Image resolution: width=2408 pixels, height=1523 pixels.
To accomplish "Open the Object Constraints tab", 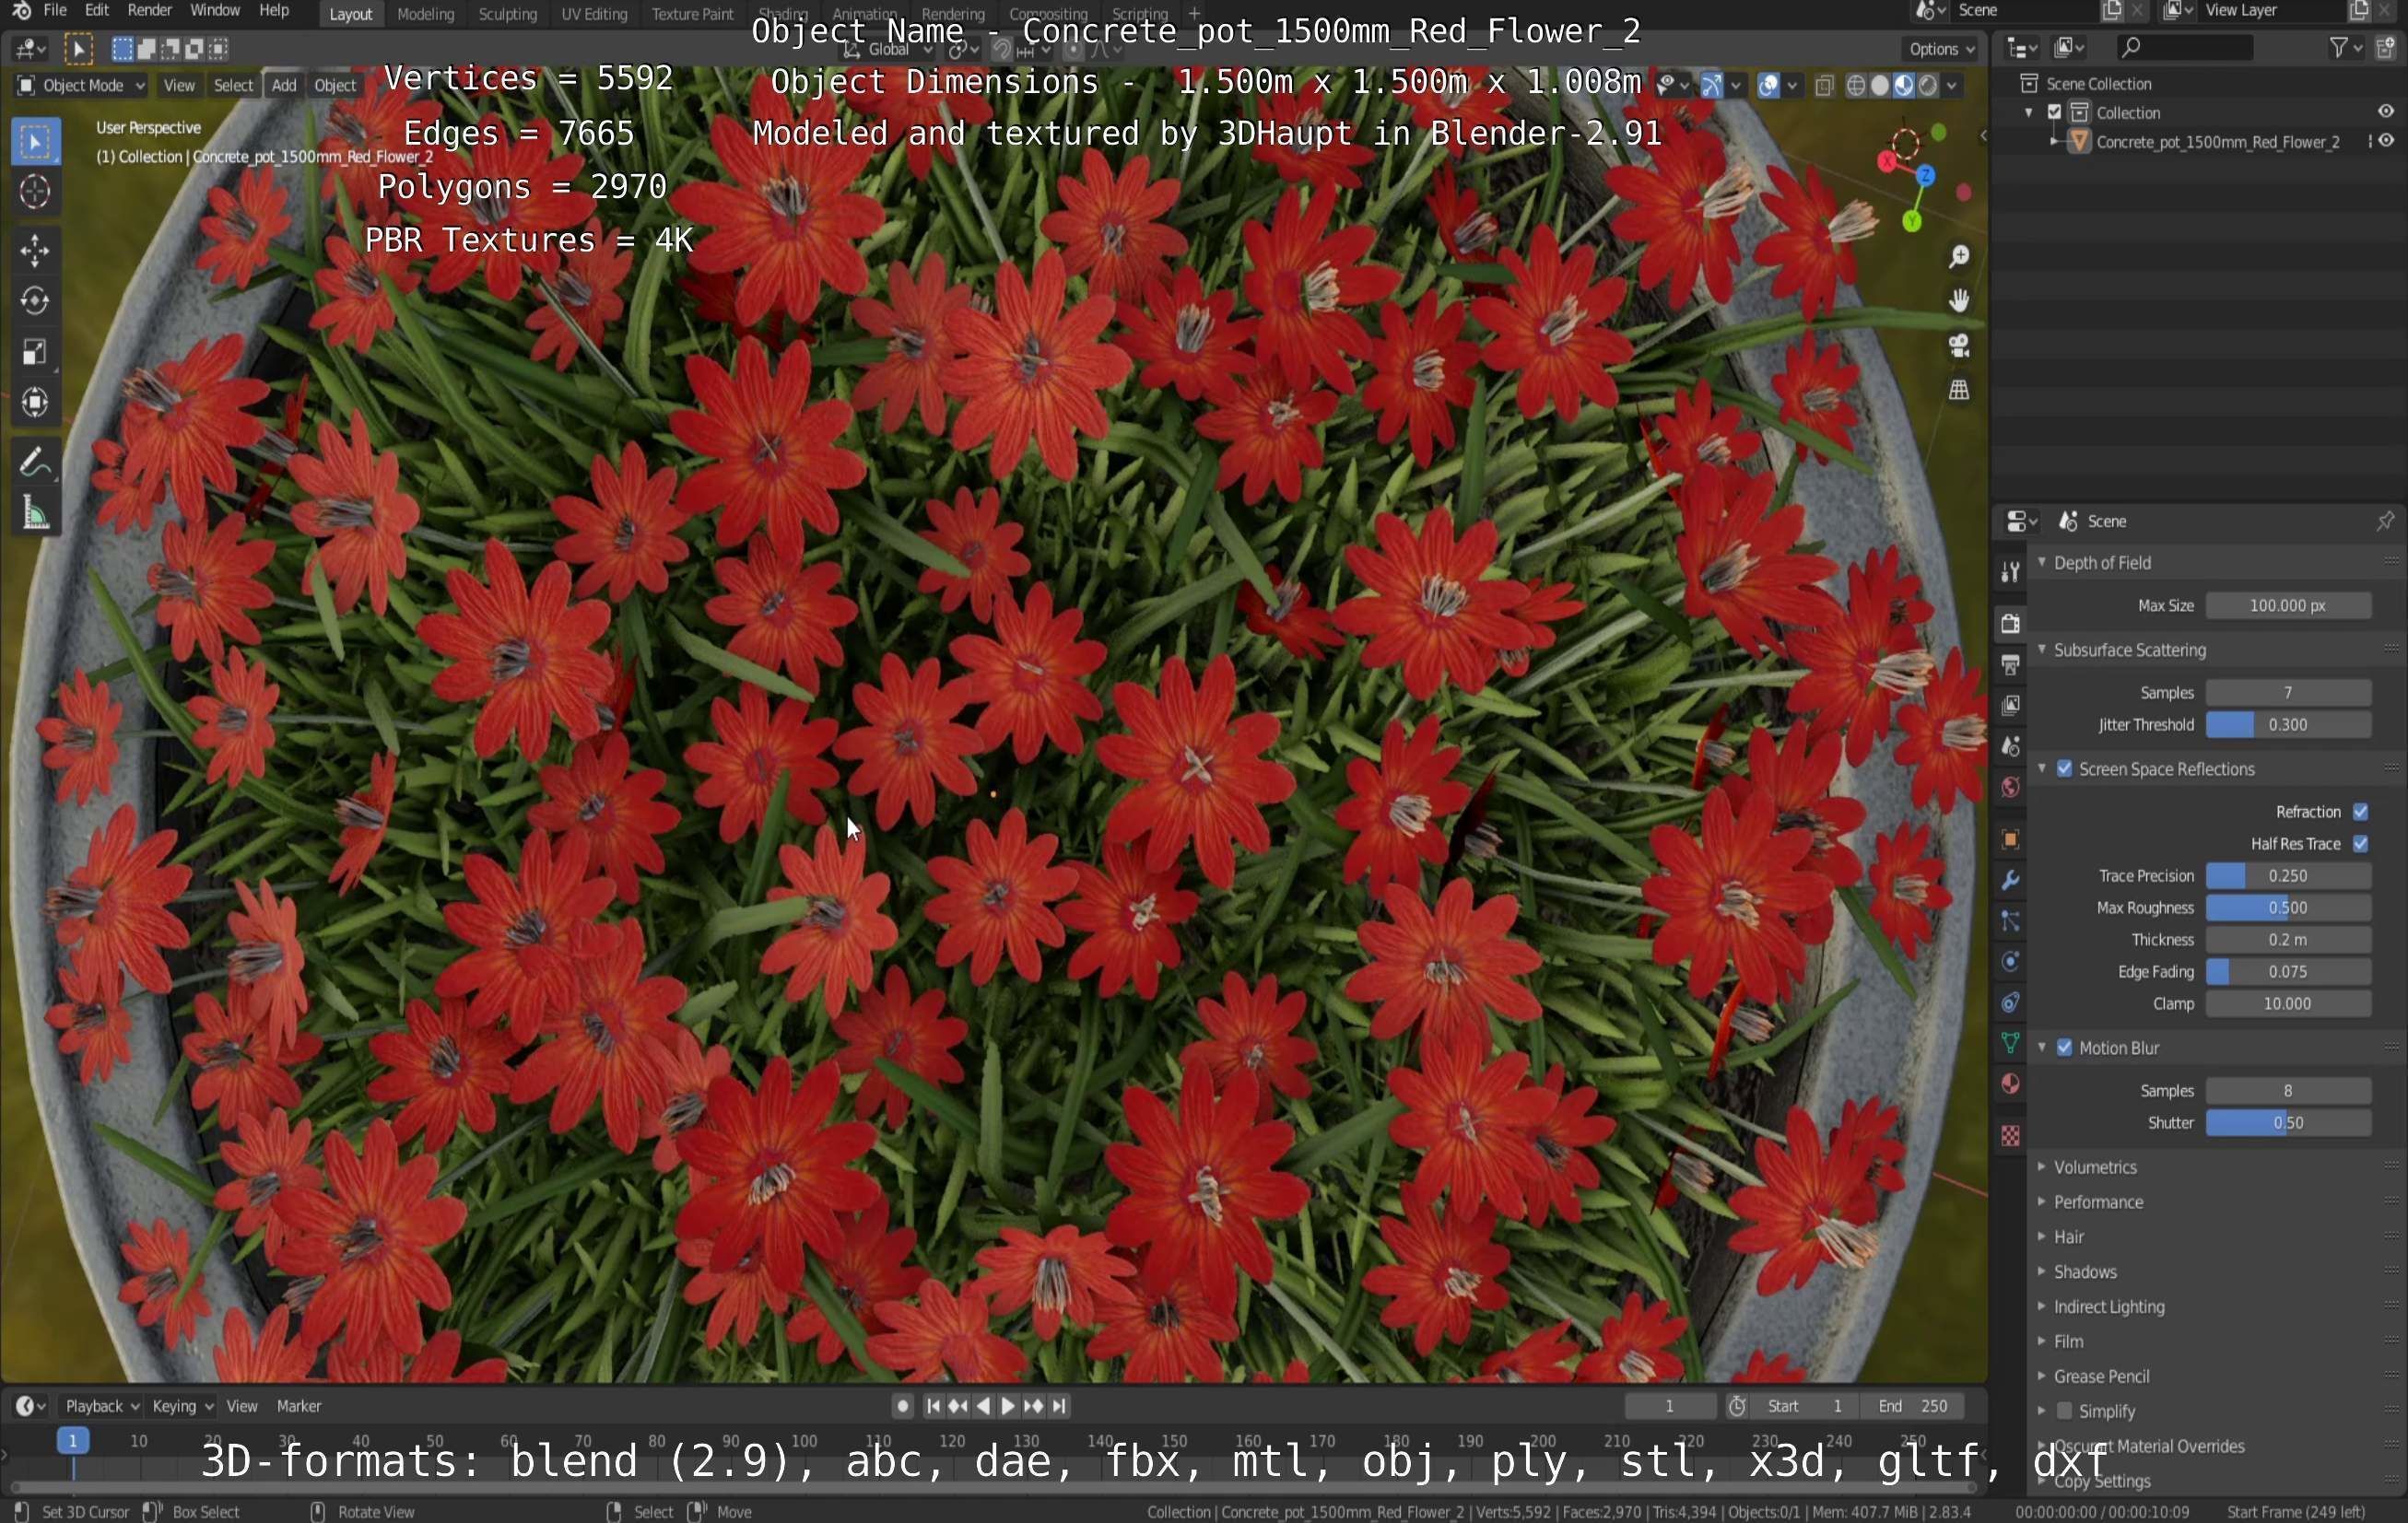I will pos(2010,1003).
